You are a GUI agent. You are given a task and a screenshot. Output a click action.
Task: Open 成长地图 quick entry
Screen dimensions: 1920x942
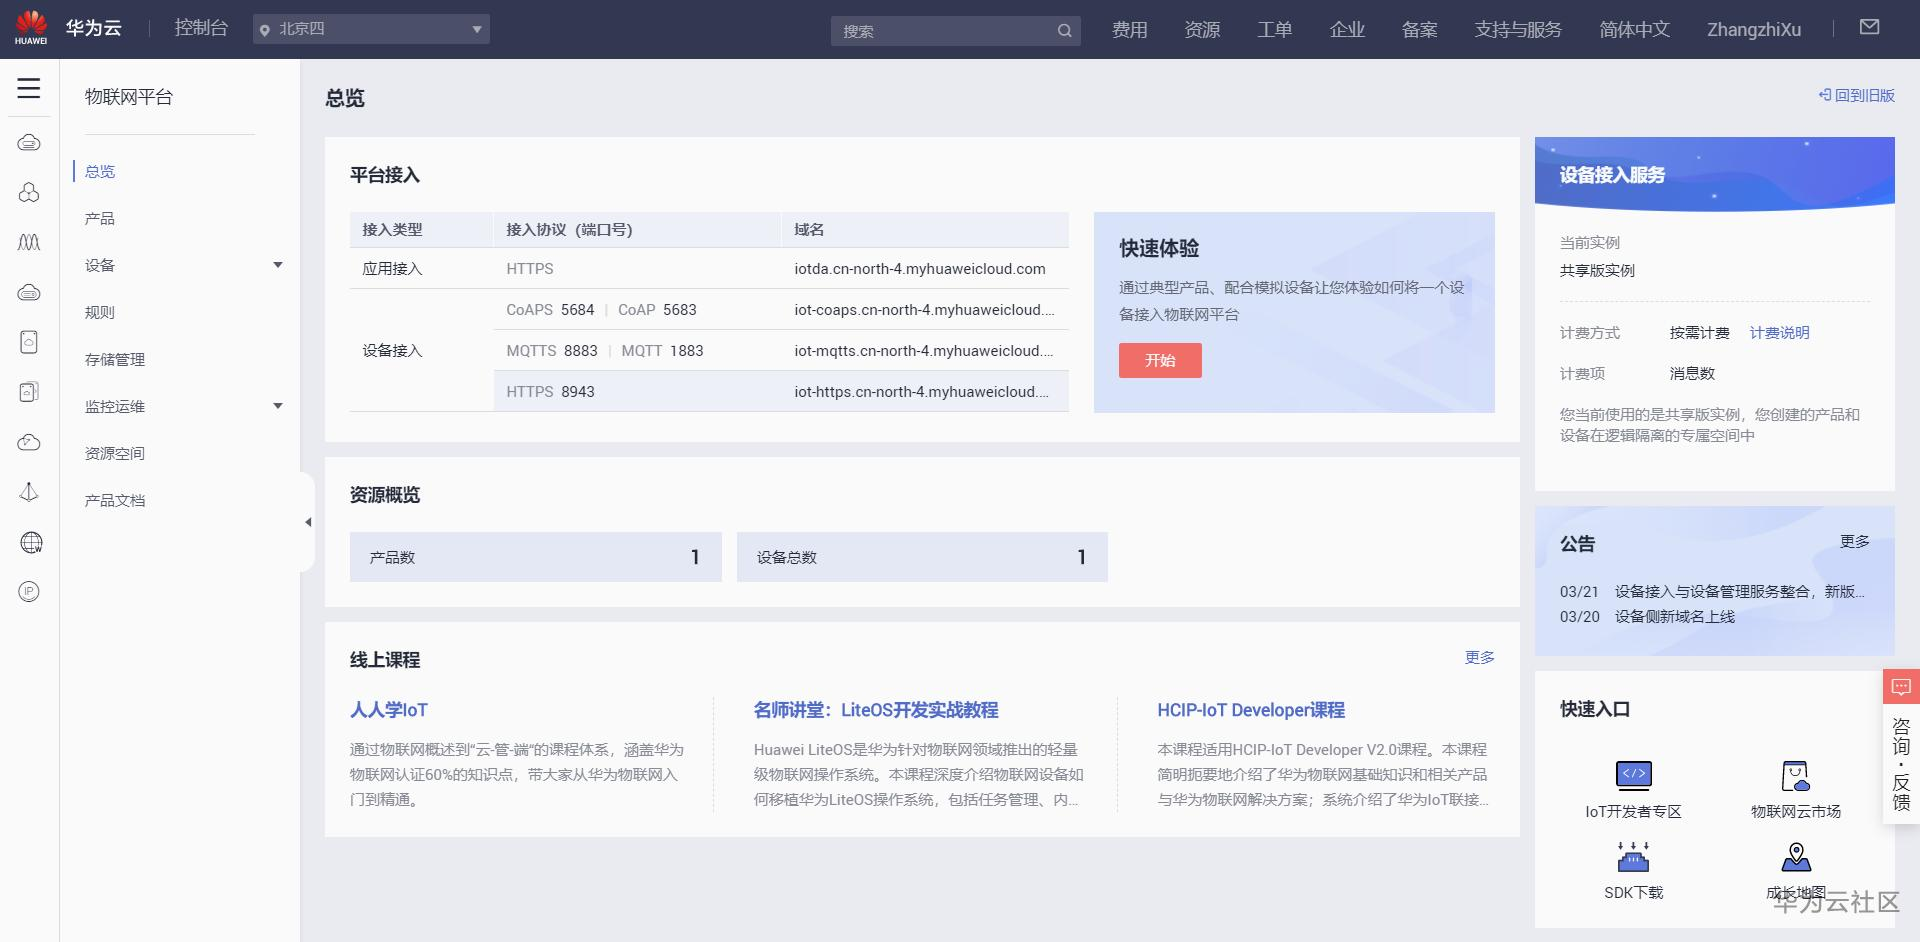point(1796,871)
